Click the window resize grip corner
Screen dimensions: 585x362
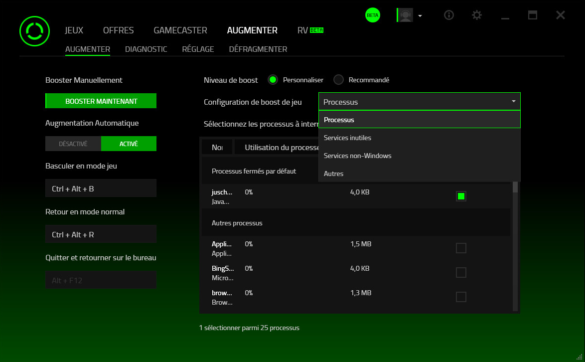click(579, 356)
